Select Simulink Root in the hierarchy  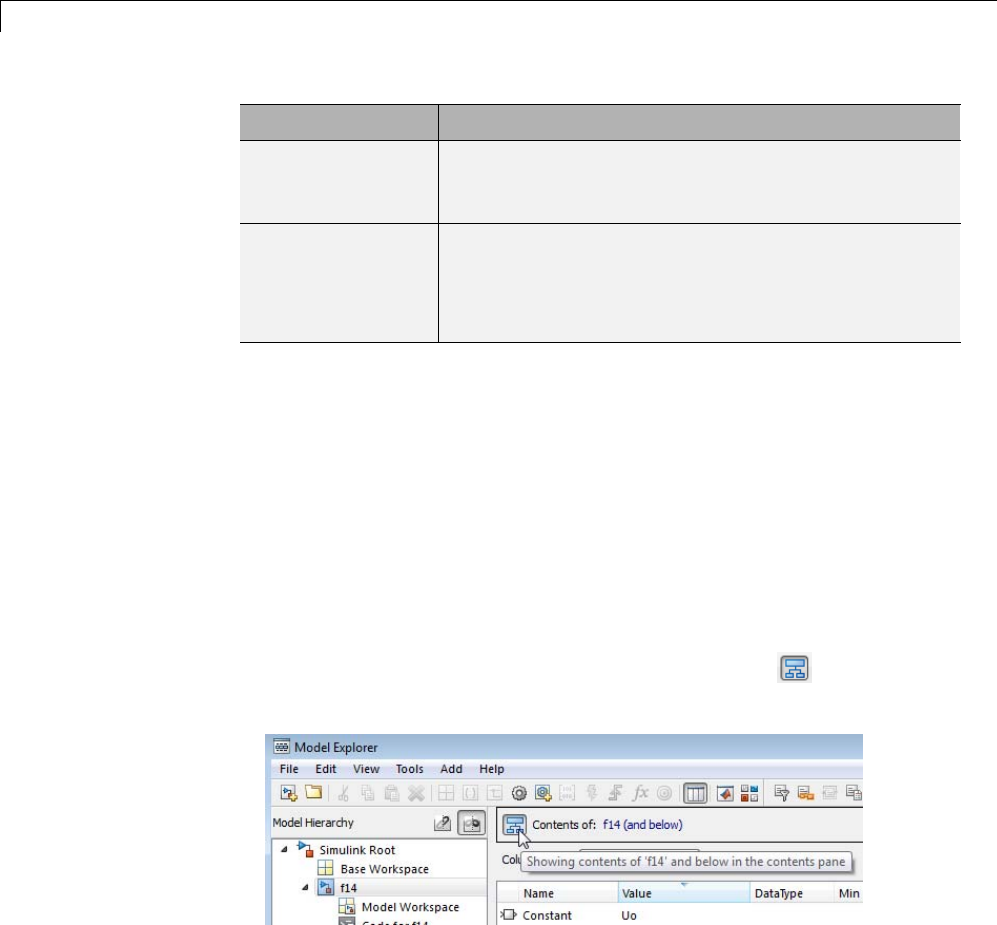[x=357, y=850]
